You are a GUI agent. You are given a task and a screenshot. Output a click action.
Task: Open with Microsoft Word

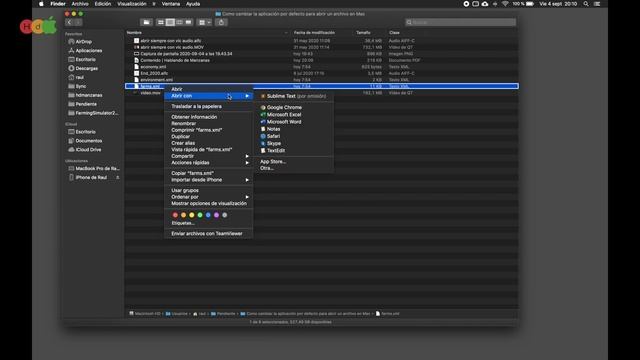[293, 122]
